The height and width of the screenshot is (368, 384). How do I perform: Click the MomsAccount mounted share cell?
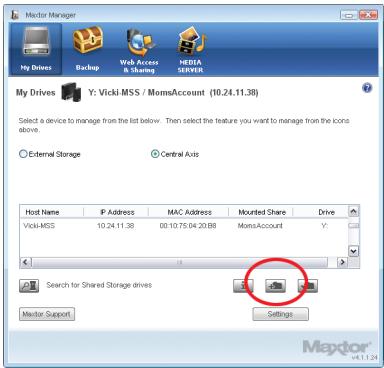(260, 226)
